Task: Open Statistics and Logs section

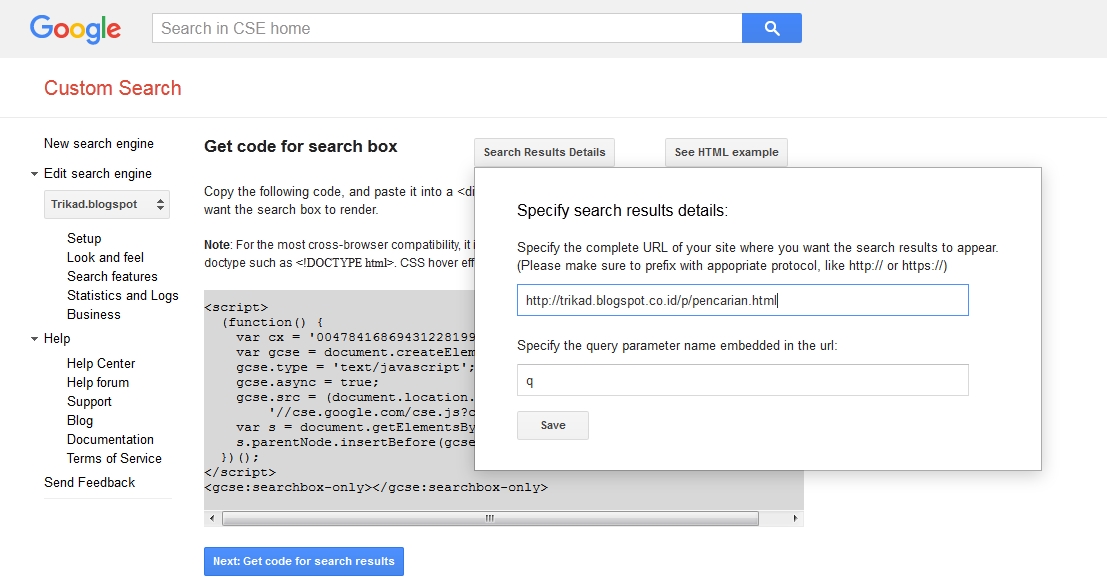Action: pos(122,295)
